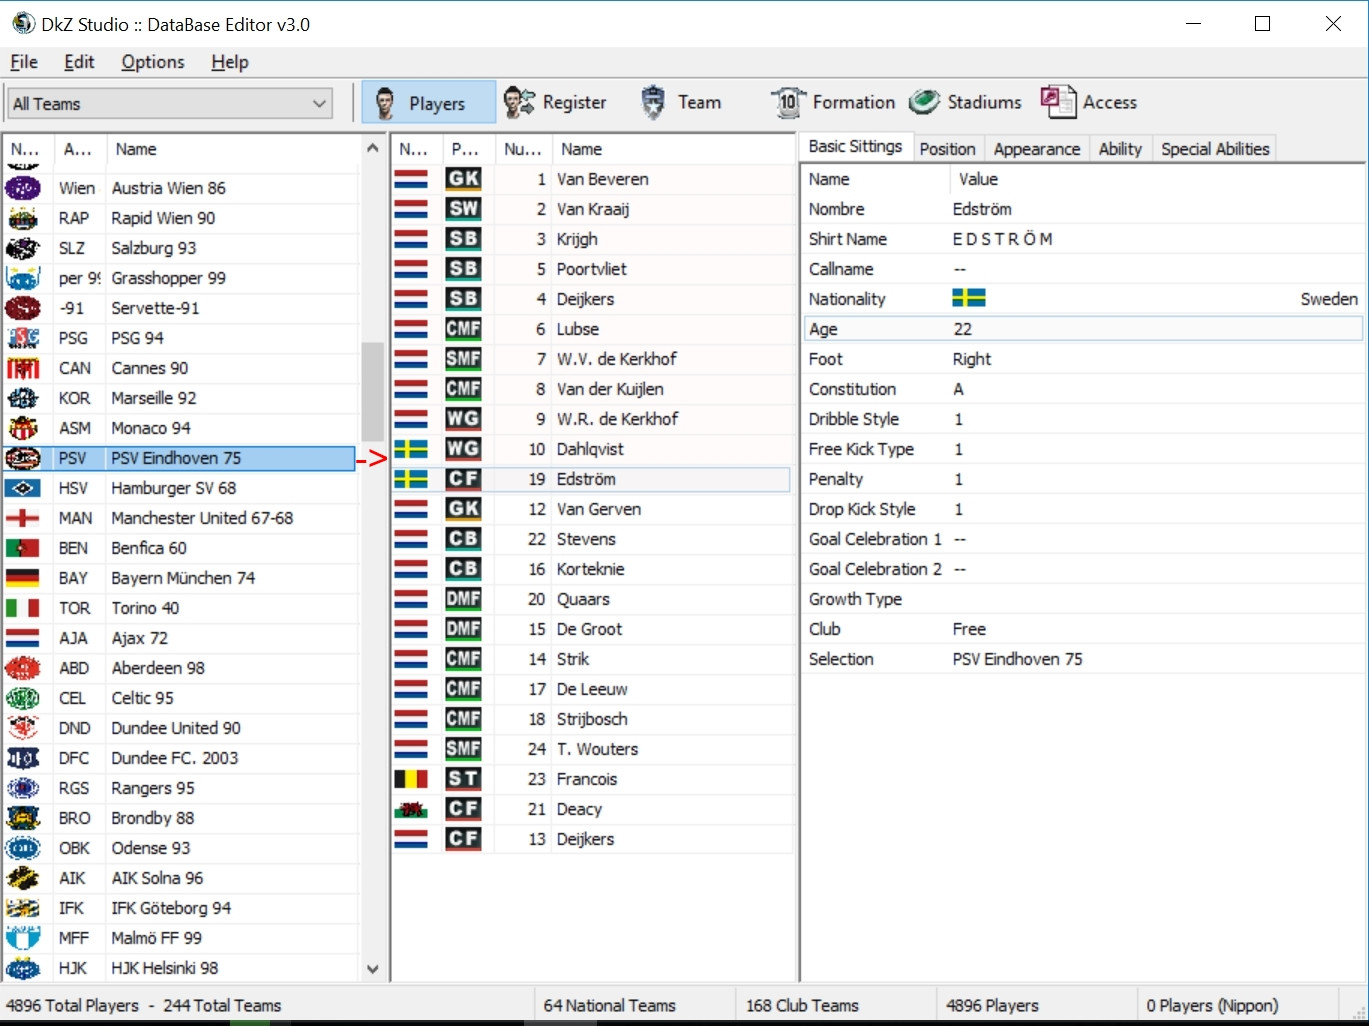1369x1026 pixels.
Task: Select Ajax 72 in team list
Action: coord(180,638)
